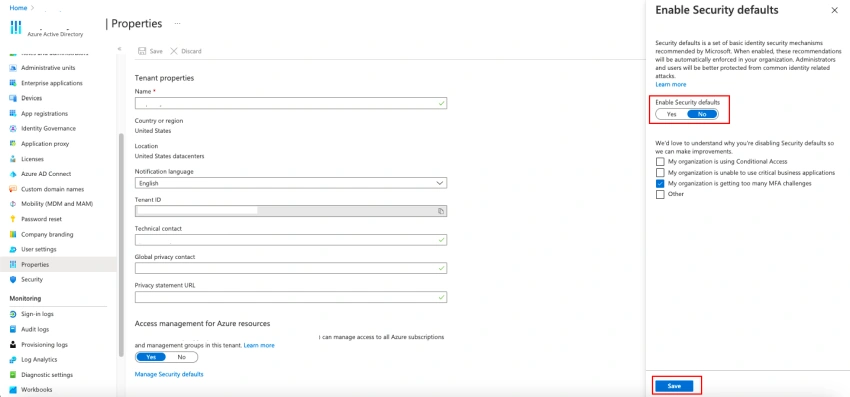Click the Application proxy sidebar icon
Screen dimensions: 850x397
click(13, 144)
